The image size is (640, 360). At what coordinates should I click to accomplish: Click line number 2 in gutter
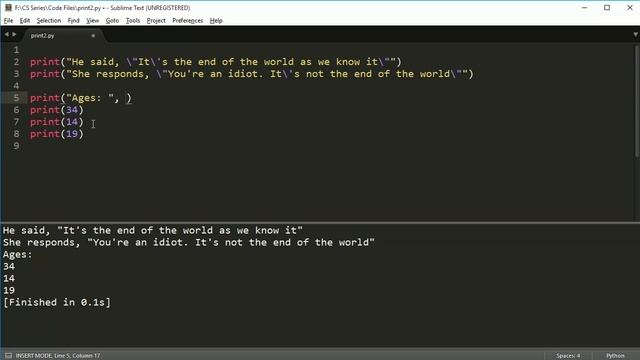coord(16,62)
